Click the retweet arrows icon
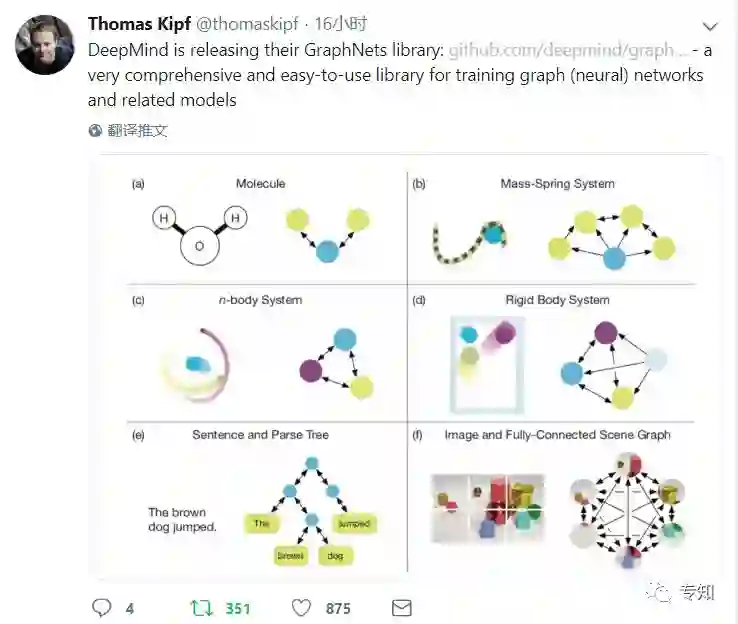738x624 pixels. 202,607
